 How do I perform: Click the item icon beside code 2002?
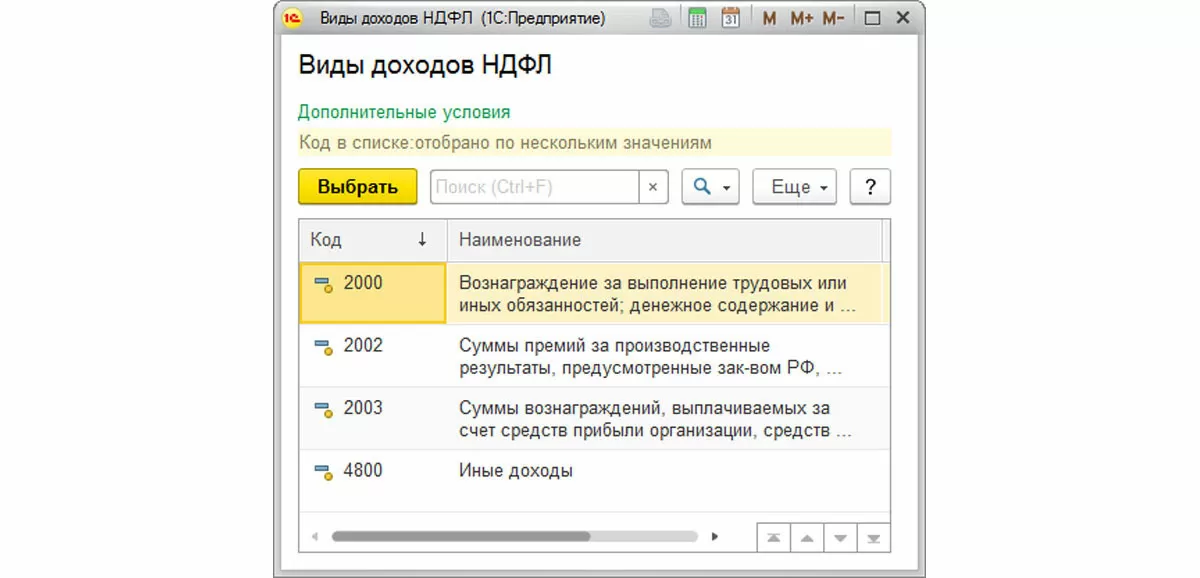(x=323, y=347)
